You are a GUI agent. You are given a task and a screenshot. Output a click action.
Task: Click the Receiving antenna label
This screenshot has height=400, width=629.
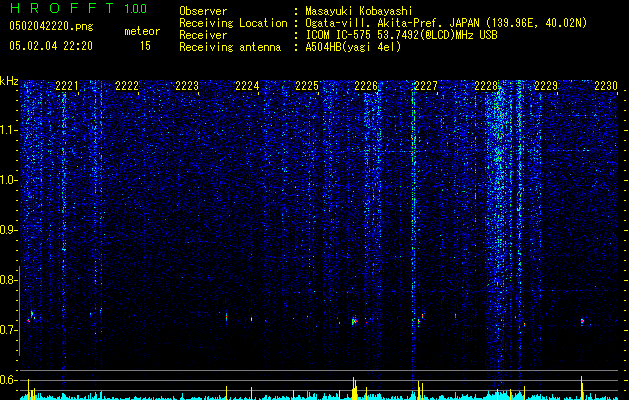230,47
